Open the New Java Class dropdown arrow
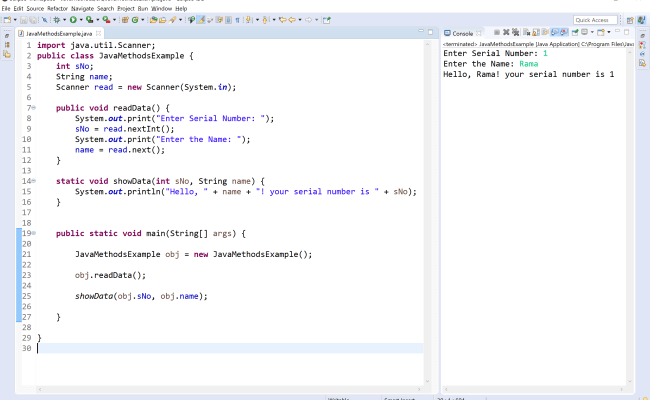Viewport: 650px width, 400px height. [143, 20]
